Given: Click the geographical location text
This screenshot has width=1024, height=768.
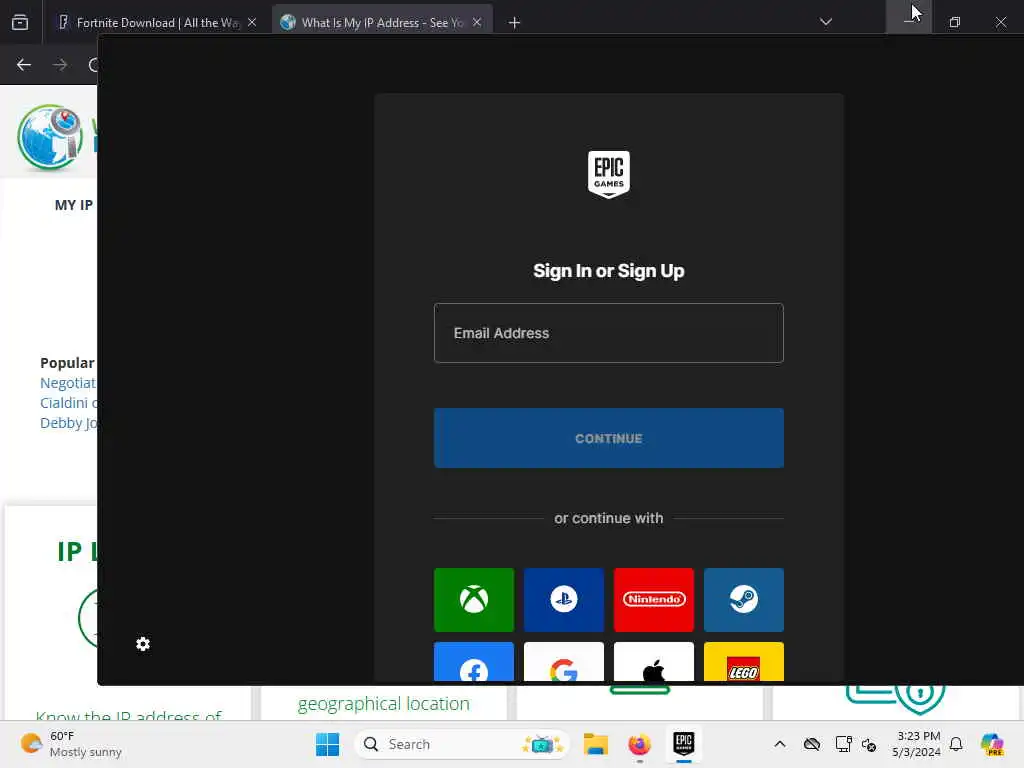Looking at the screenshot, I should [x=383, y=704].
